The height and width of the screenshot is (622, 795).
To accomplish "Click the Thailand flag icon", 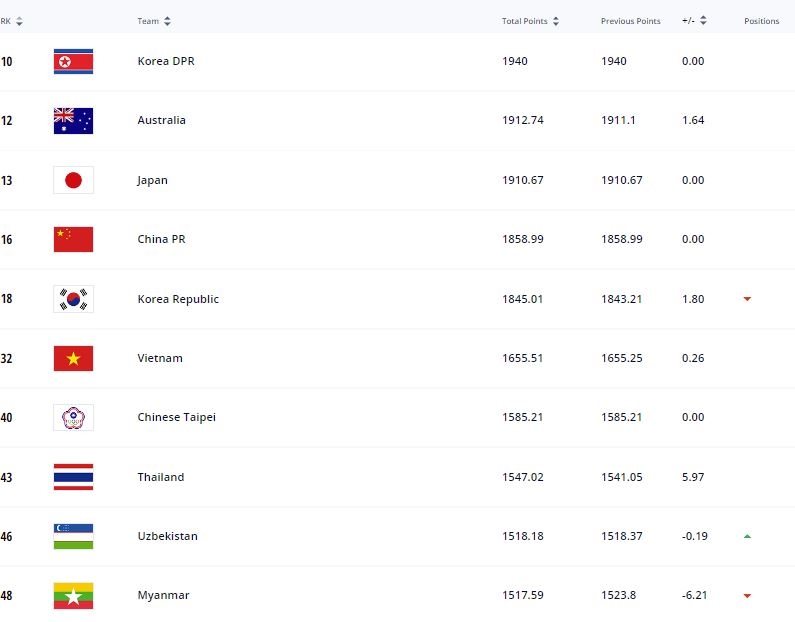I will (x=73, y=477).
